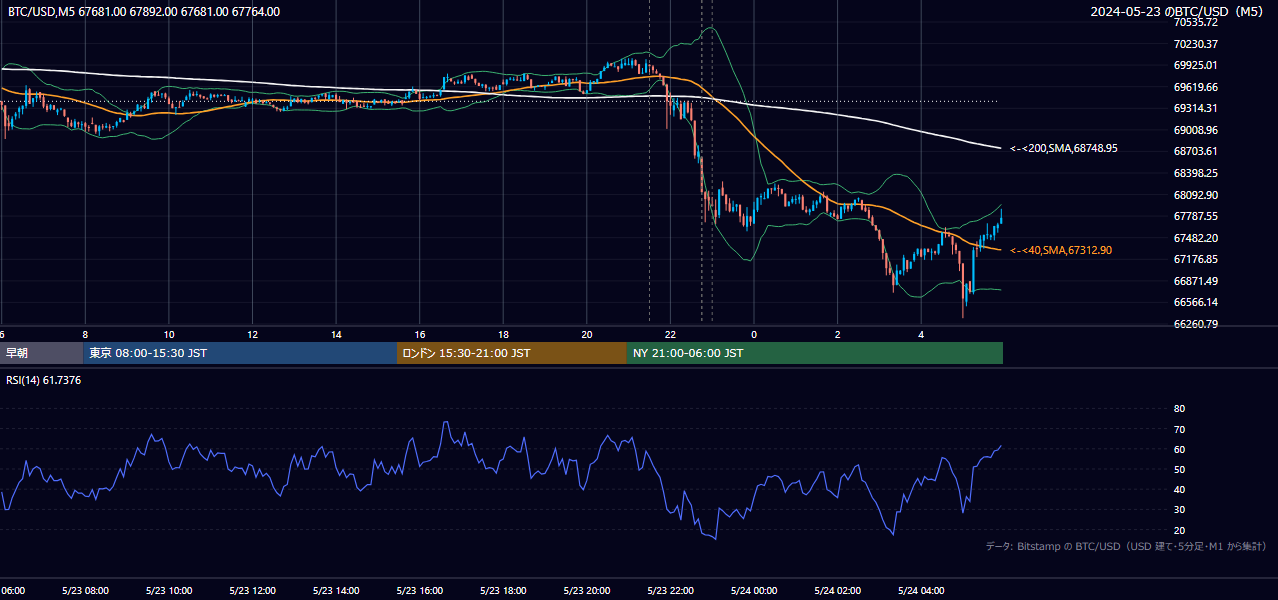The width and height of the screenshot is (1278, 600).
Task: Click price axis value 67787.55
Action: [x=1196, y=216]
